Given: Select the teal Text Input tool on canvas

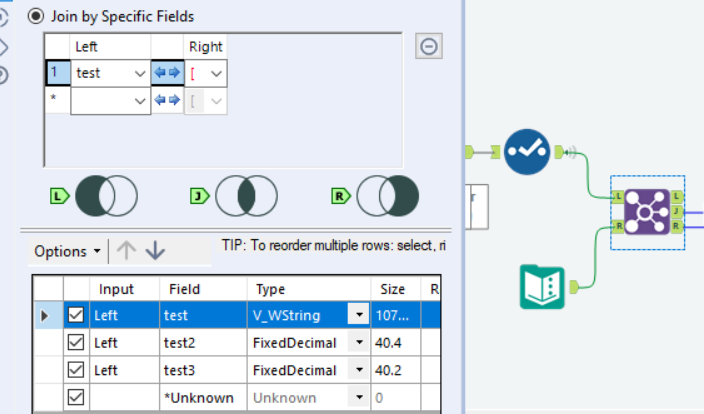Looking at the screenshot, I should (542, 287).
